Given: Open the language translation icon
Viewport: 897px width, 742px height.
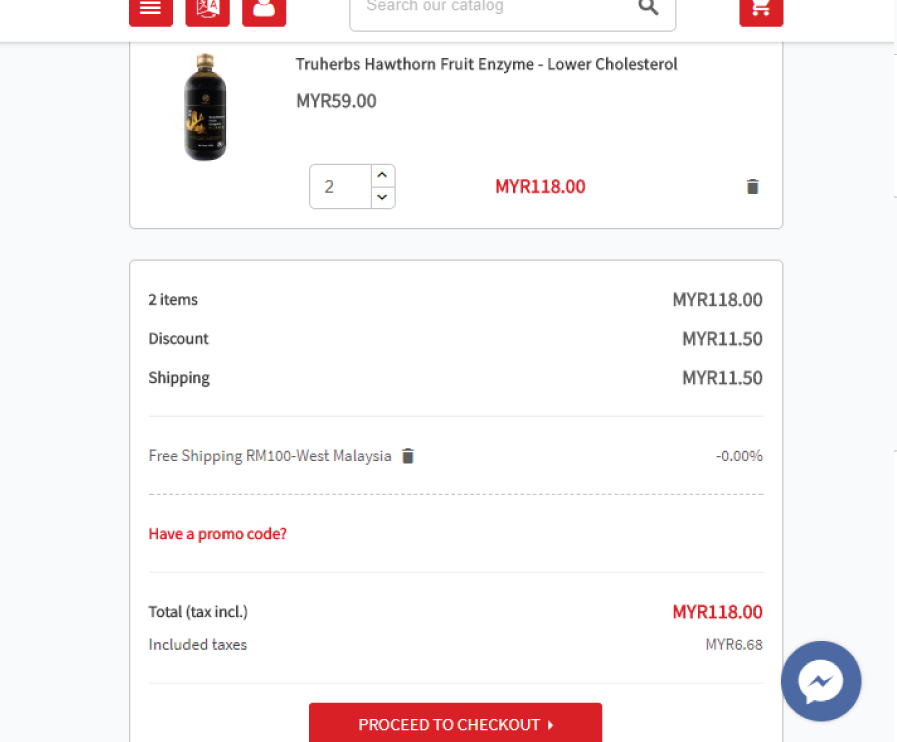Looking at the screenshot, I should (x=207, y=10).
